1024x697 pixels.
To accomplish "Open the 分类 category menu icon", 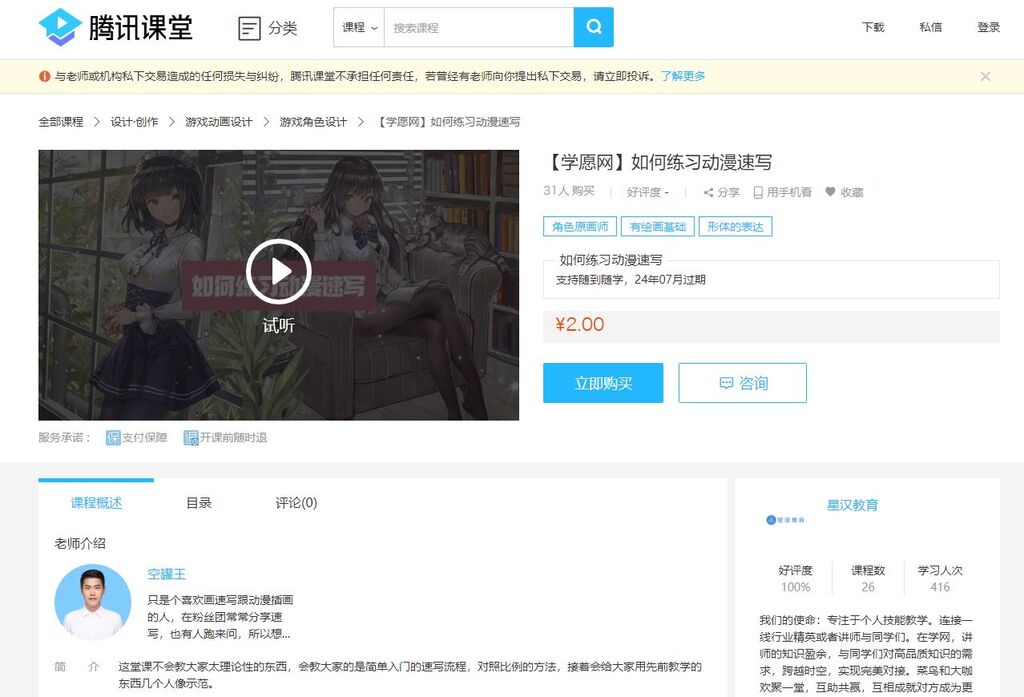I will click(249, 28).
